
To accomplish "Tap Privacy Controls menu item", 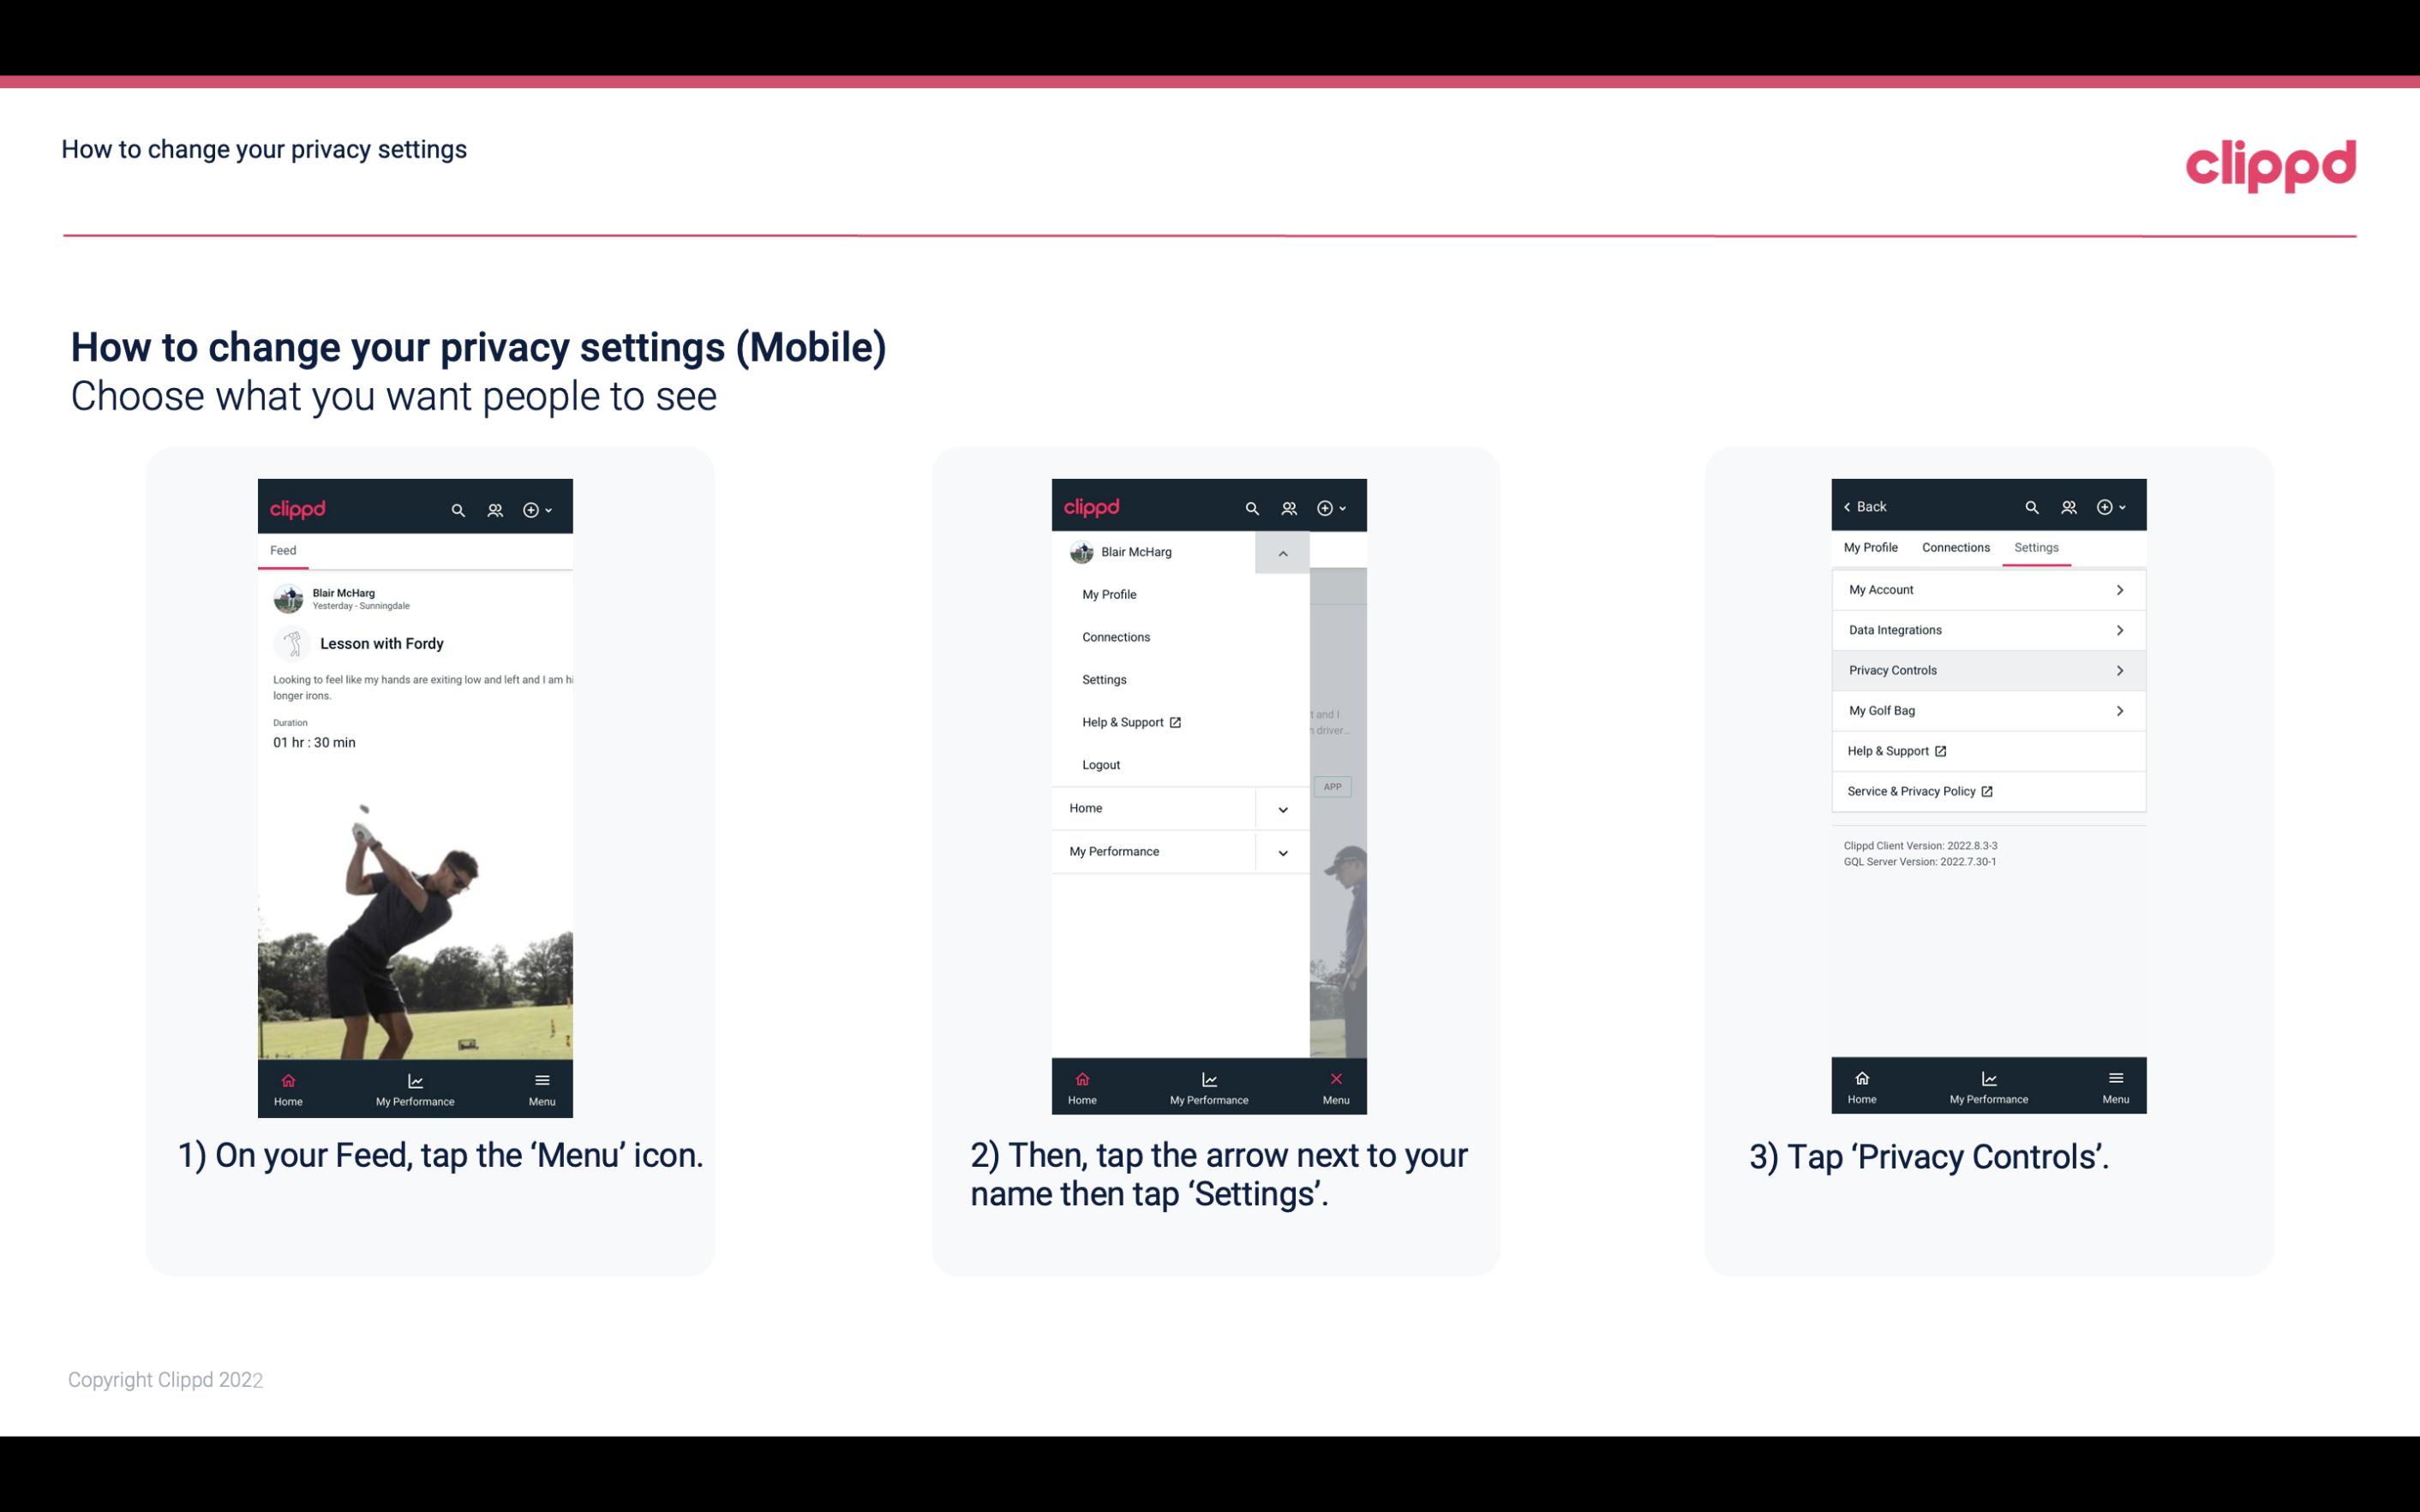I will click(x=1986, y=669).
